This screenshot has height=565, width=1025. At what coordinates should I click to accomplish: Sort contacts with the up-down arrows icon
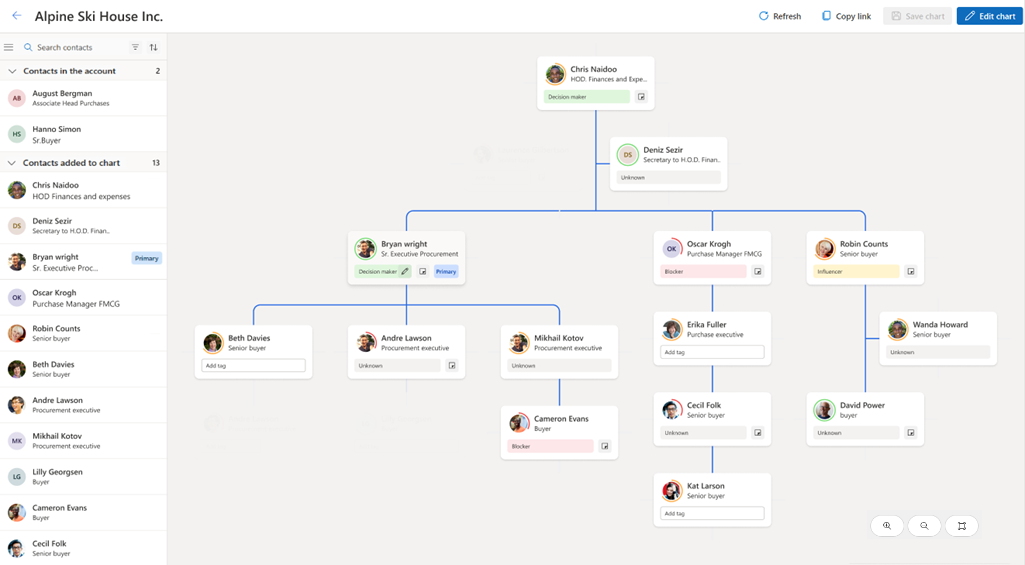coord(154,47)
